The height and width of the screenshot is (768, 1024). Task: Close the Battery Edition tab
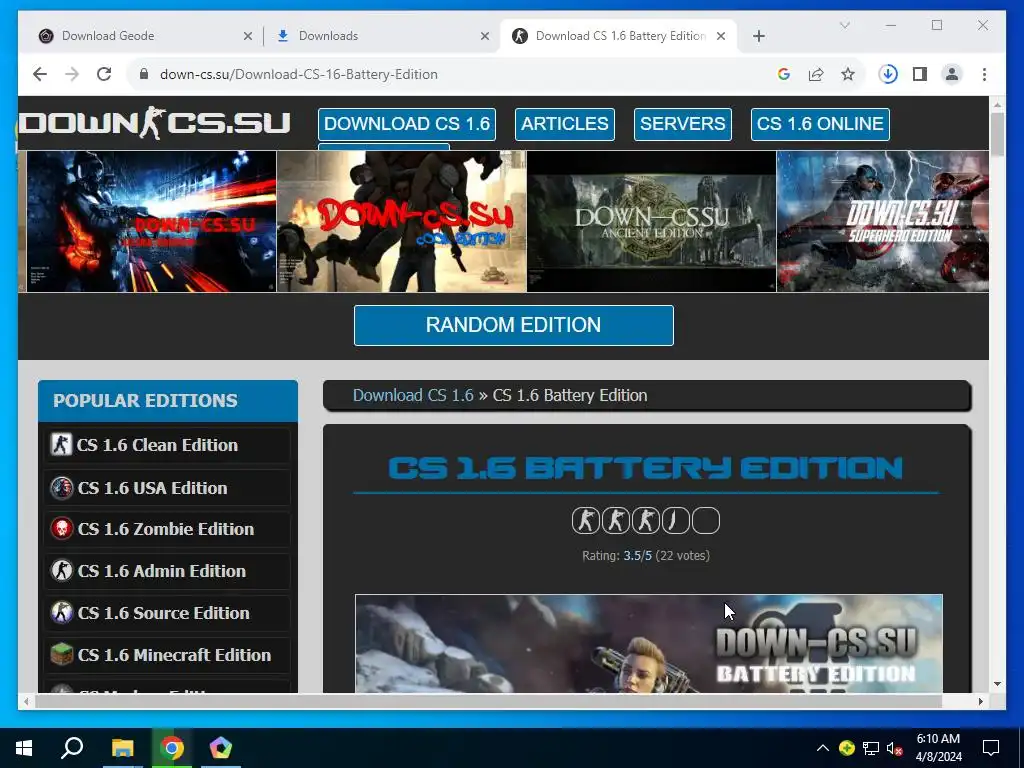tap(721, 36)
